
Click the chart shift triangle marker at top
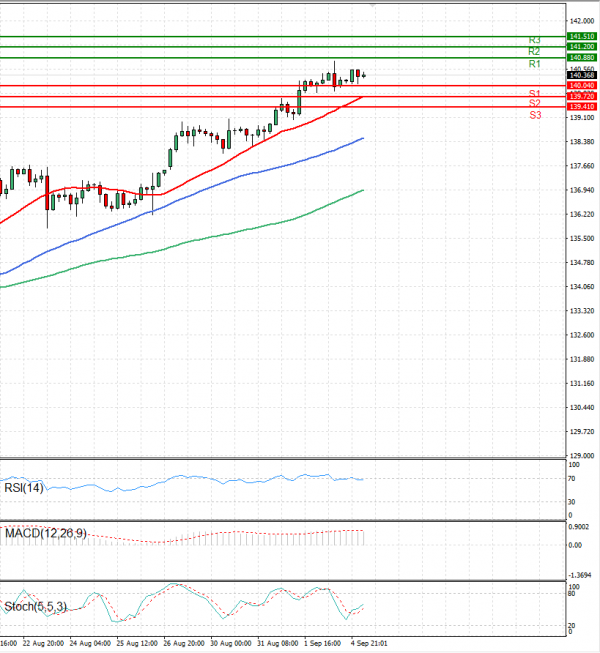point(374,5)
